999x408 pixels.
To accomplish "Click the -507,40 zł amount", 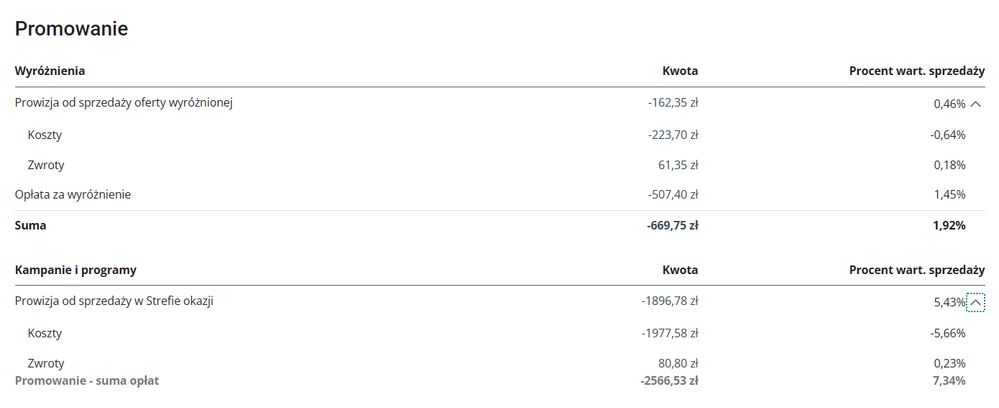I will (x=673, y=194).
